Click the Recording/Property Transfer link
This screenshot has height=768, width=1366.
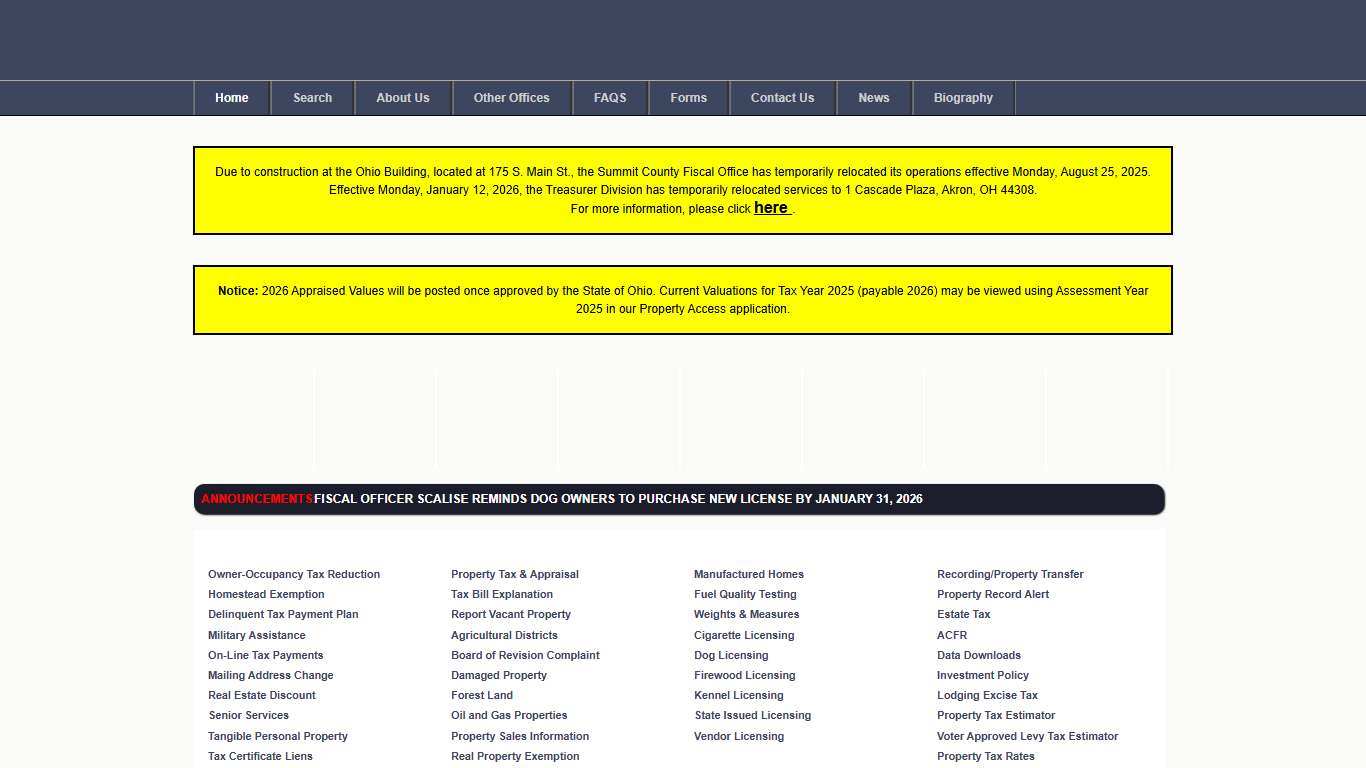[x=1010, y=574]
